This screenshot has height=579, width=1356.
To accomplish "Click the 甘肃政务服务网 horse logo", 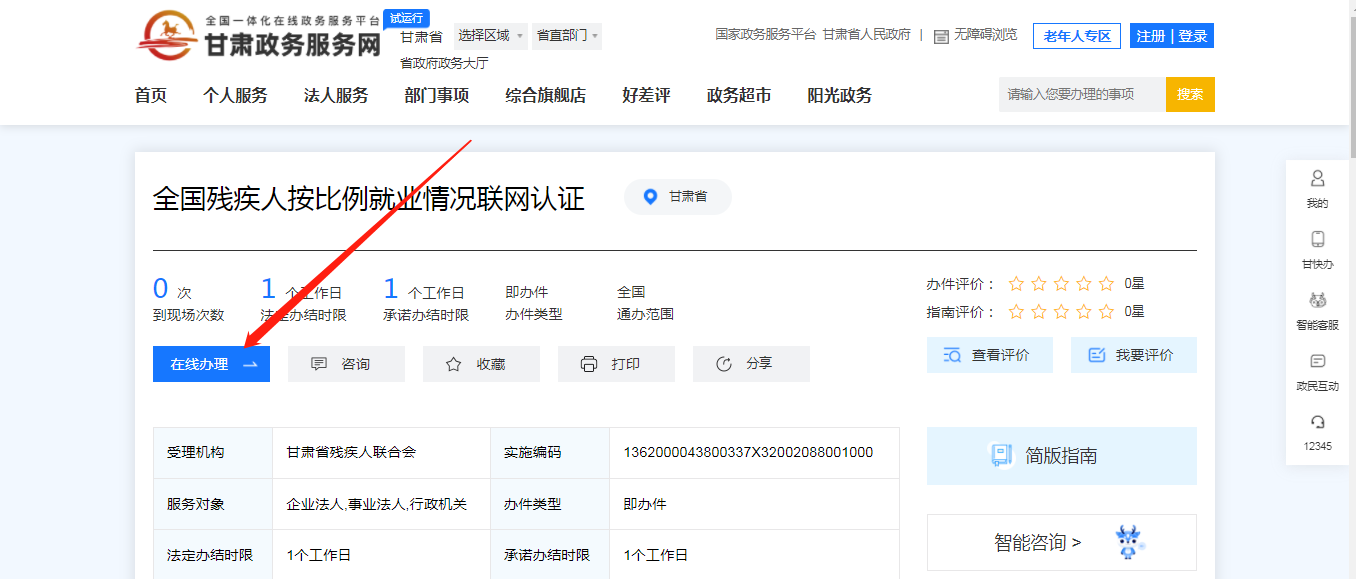I will pyautogui.click(x=166, y=35).
